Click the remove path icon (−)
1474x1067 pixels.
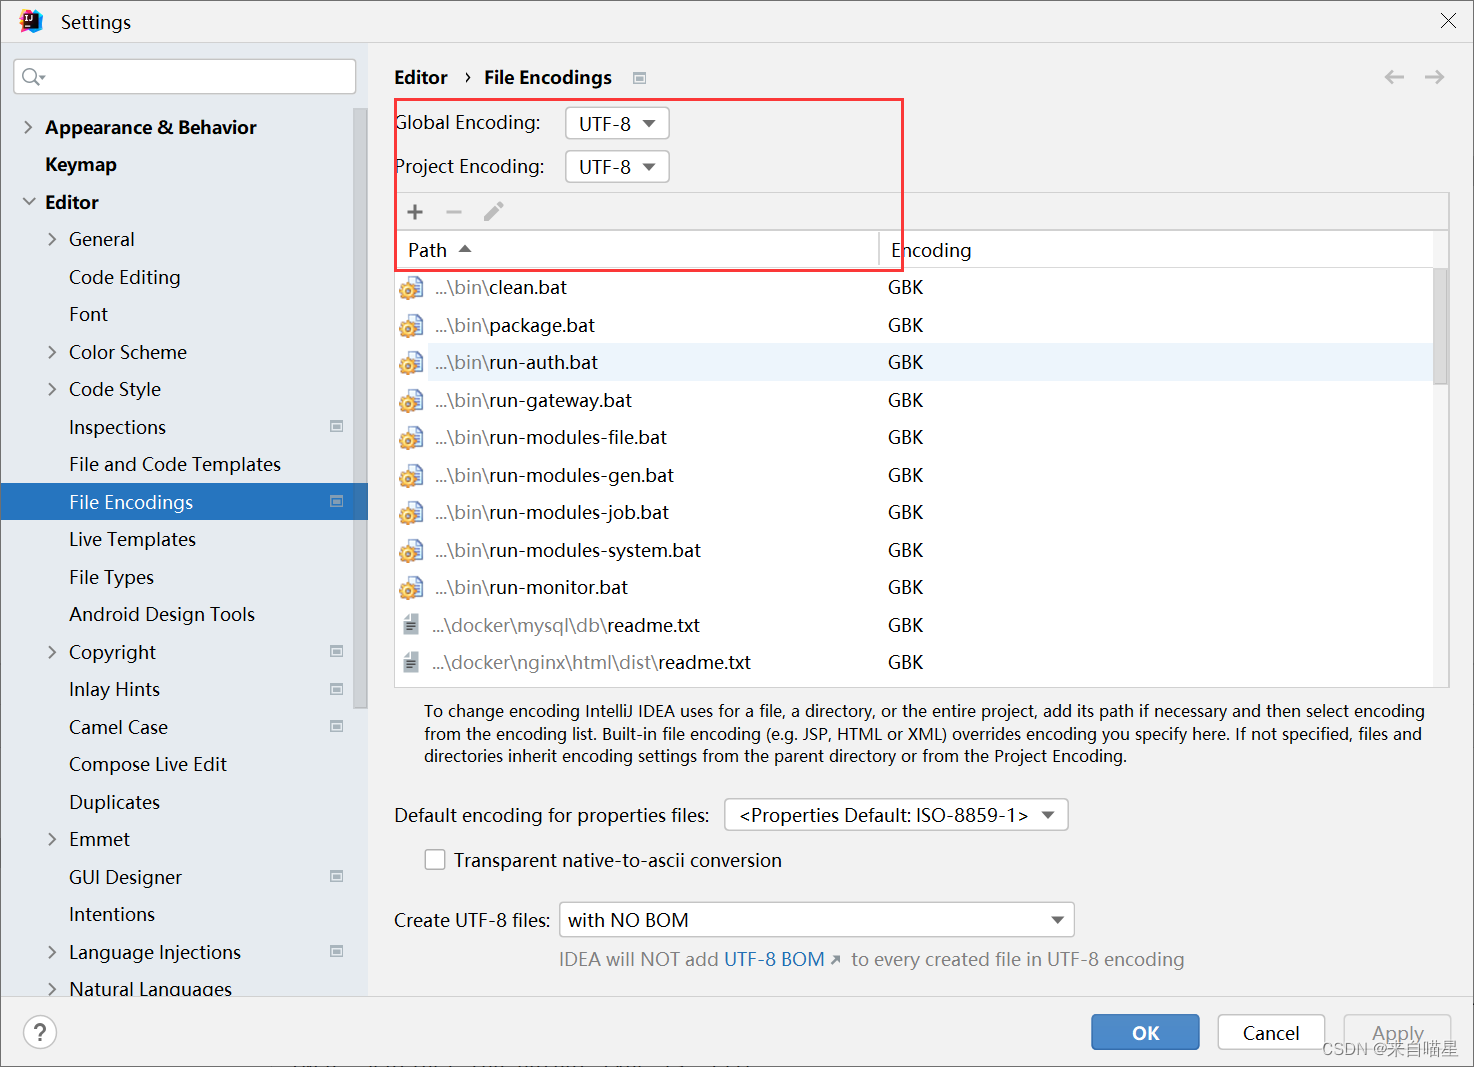454,211
